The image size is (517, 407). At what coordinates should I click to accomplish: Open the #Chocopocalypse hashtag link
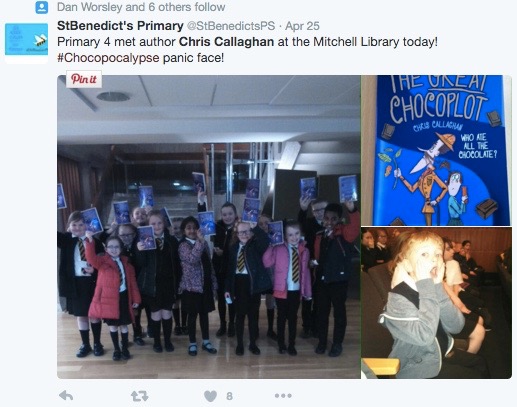pyautogui.click(x=108, y=58)
